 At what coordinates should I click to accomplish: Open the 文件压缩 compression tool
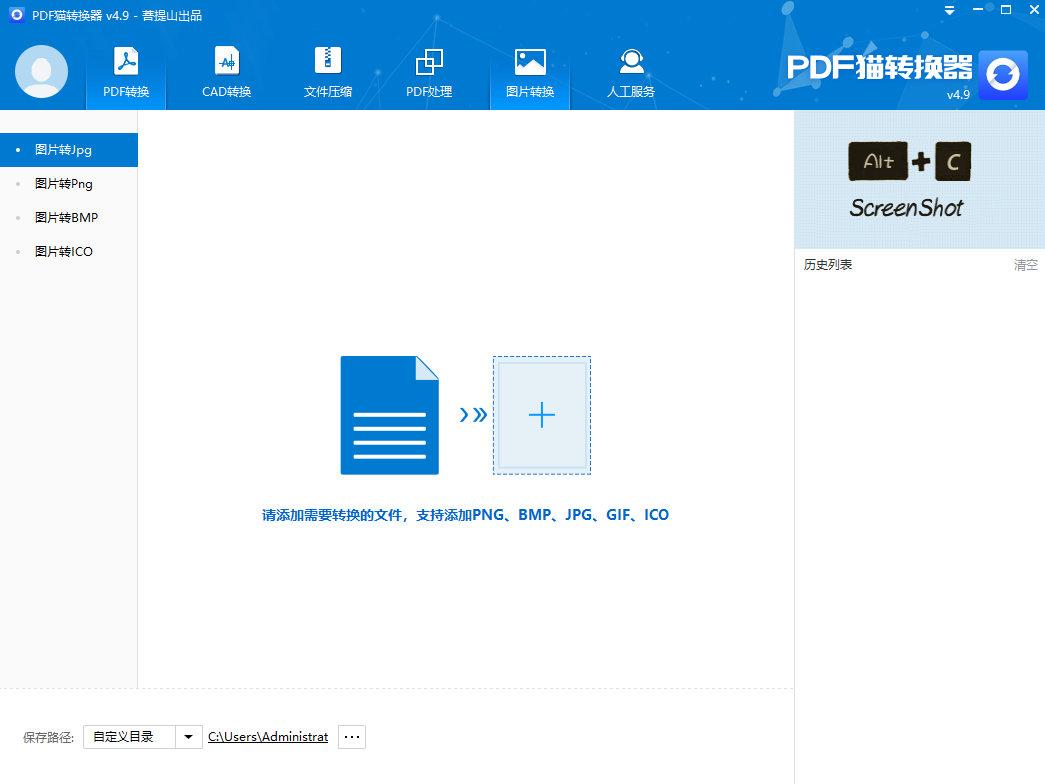(328, 71)
